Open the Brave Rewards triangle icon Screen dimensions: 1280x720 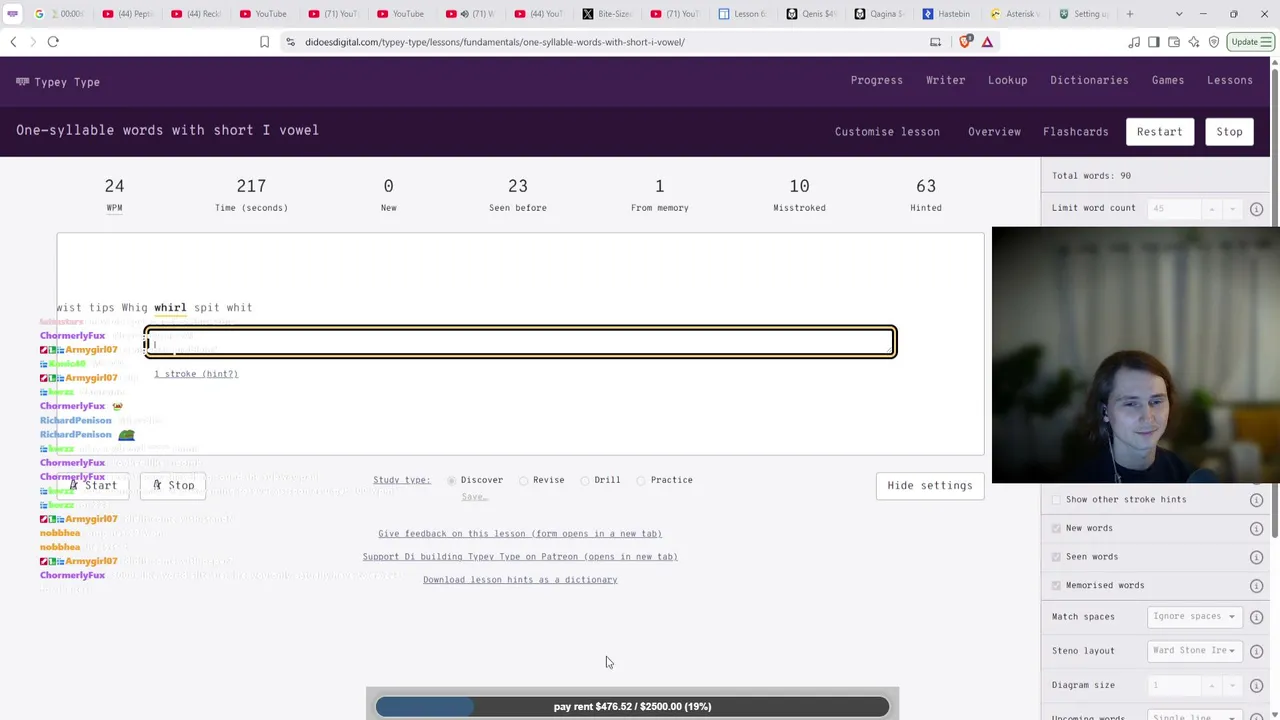coord(987,42)
